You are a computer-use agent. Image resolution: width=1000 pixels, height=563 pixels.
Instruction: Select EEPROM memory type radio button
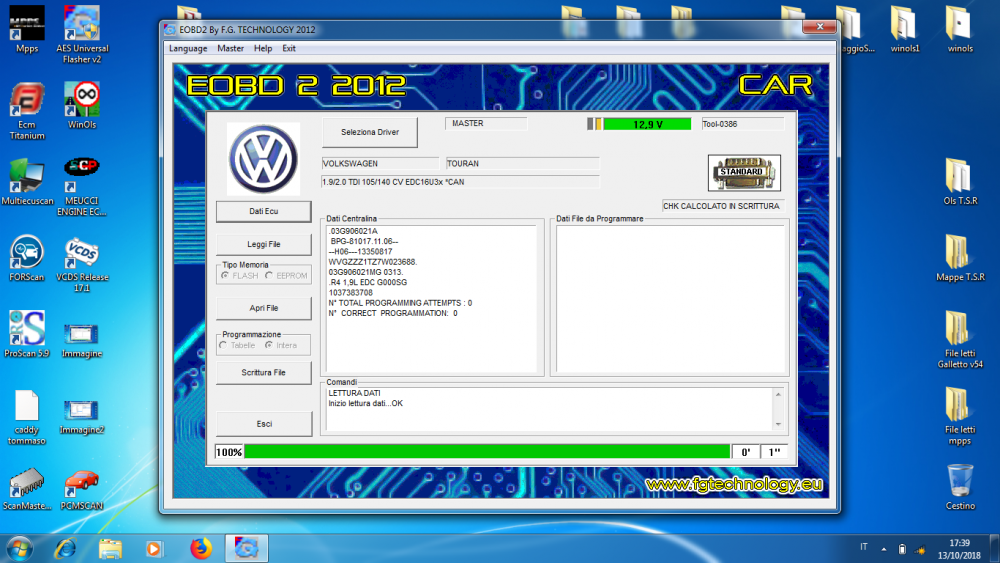click(x=270, y=275)
